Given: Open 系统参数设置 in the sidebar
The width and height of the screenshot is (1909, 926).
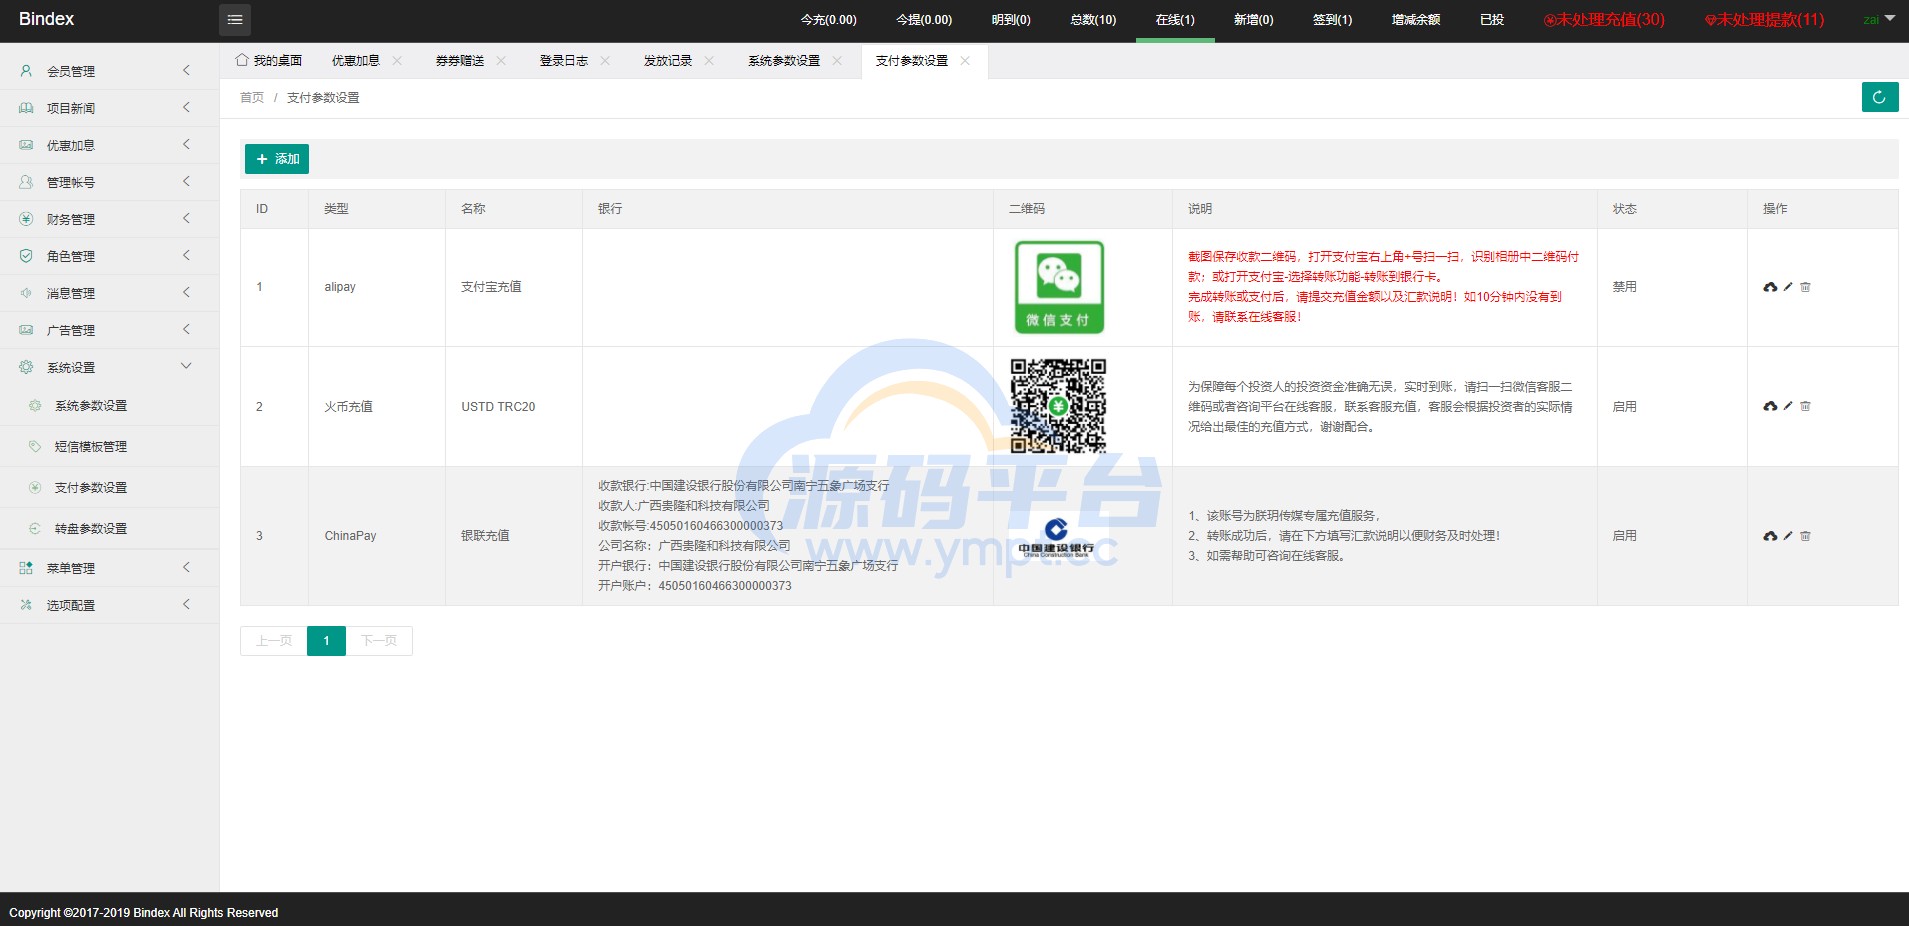Looking at the screenshot, I should coord(91,406).
